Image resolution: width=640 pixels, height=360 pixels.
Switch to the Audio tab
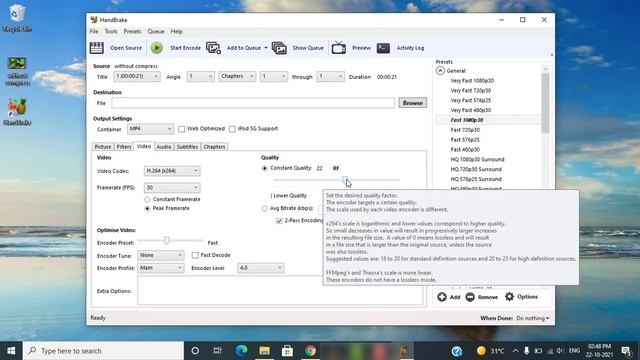pyautogui.click(x=164, y=147)
